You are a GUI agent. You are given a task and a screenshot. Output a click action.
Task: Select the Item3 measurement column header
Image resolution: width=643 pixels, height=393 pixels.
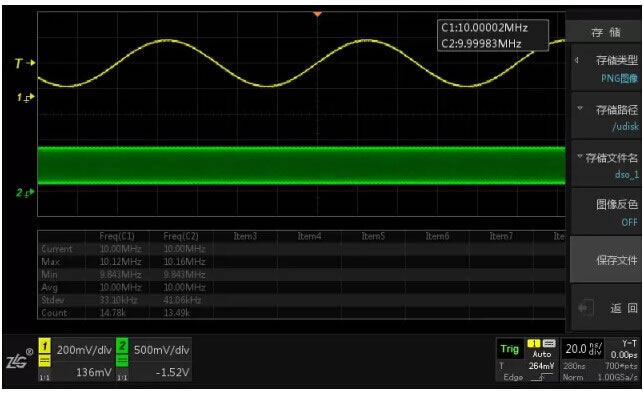coord(245,236)
